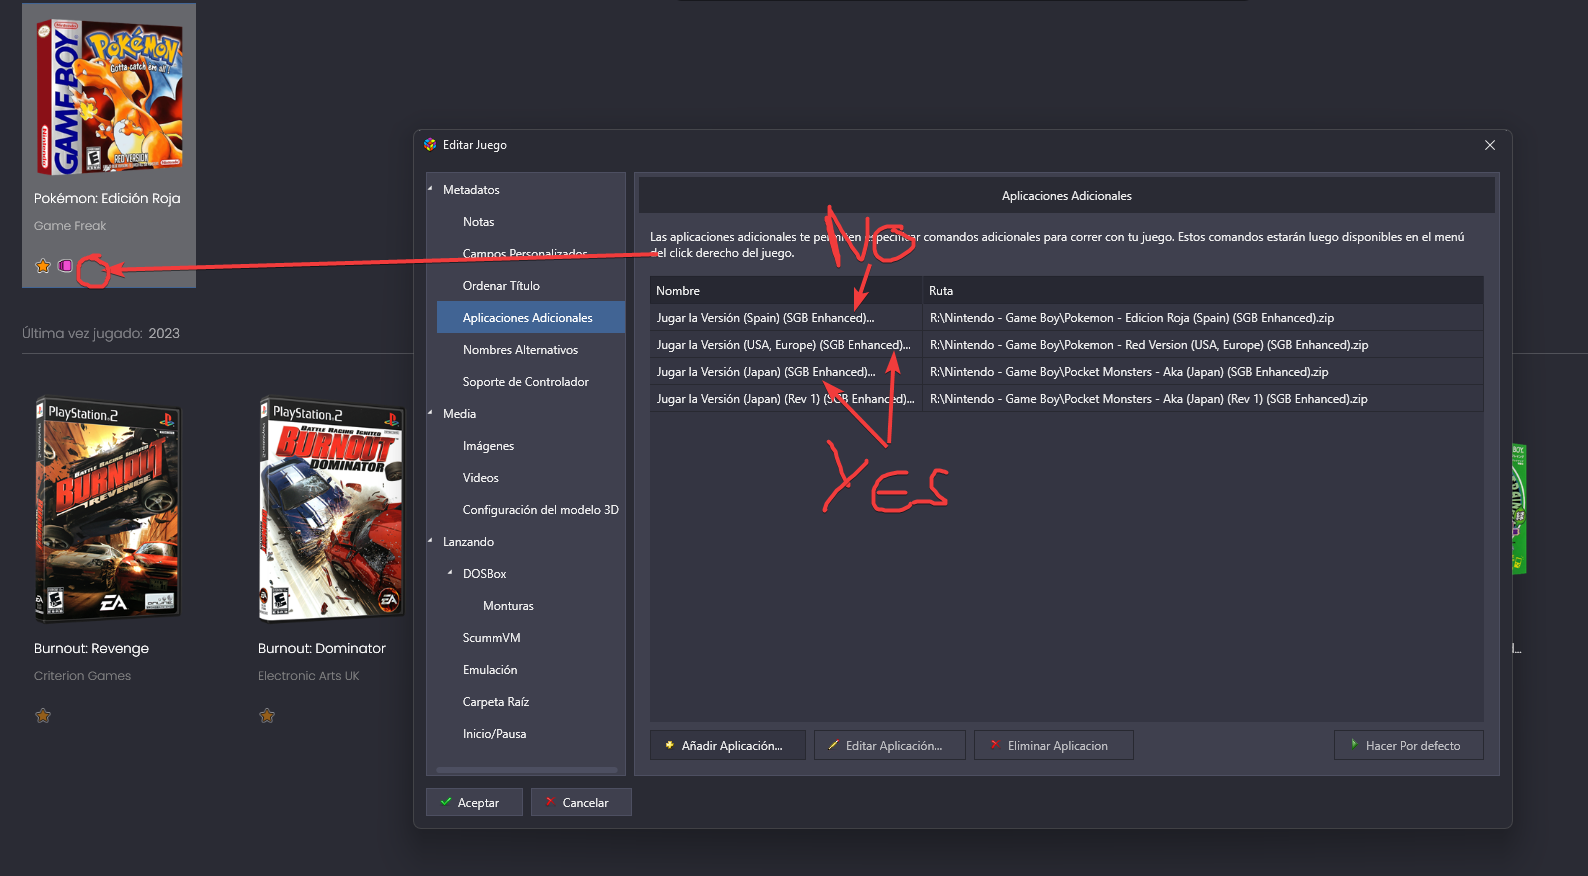Sort list by Ruta column header

click(1203, 290)
